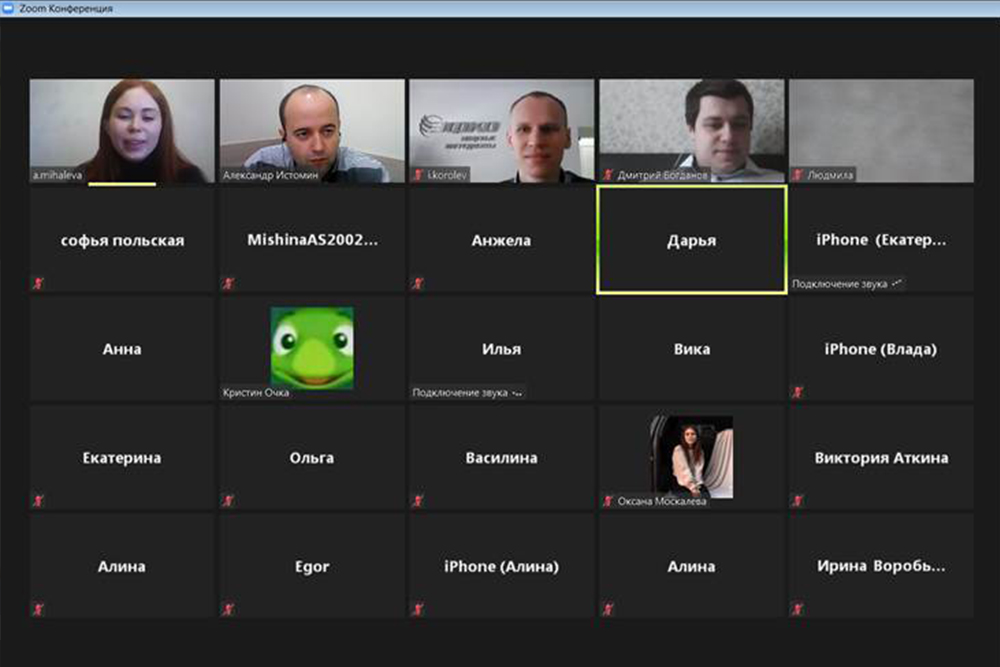Click Оксана Москалева profile photo
The height and width of the screenshot is (667, 1000).
[691, 457]
